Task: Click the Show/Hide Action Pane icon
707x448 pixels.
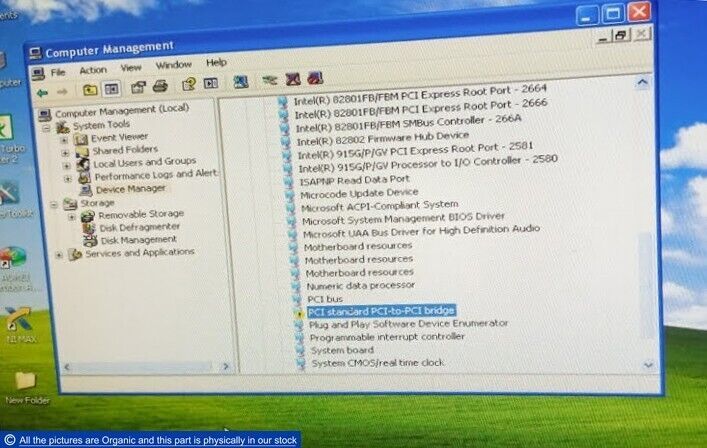Action: [x=211, y=83]
